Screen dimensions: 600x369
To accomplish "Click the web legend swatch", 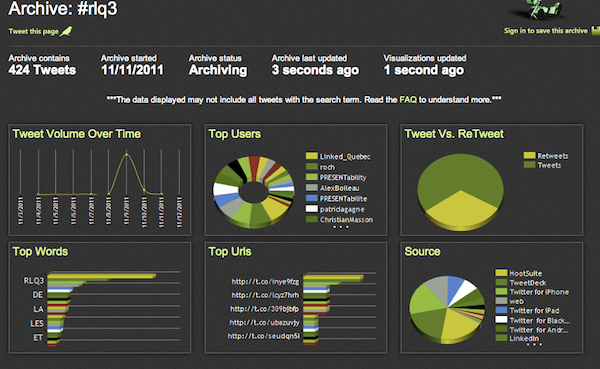I will click(x=501, y=301).
